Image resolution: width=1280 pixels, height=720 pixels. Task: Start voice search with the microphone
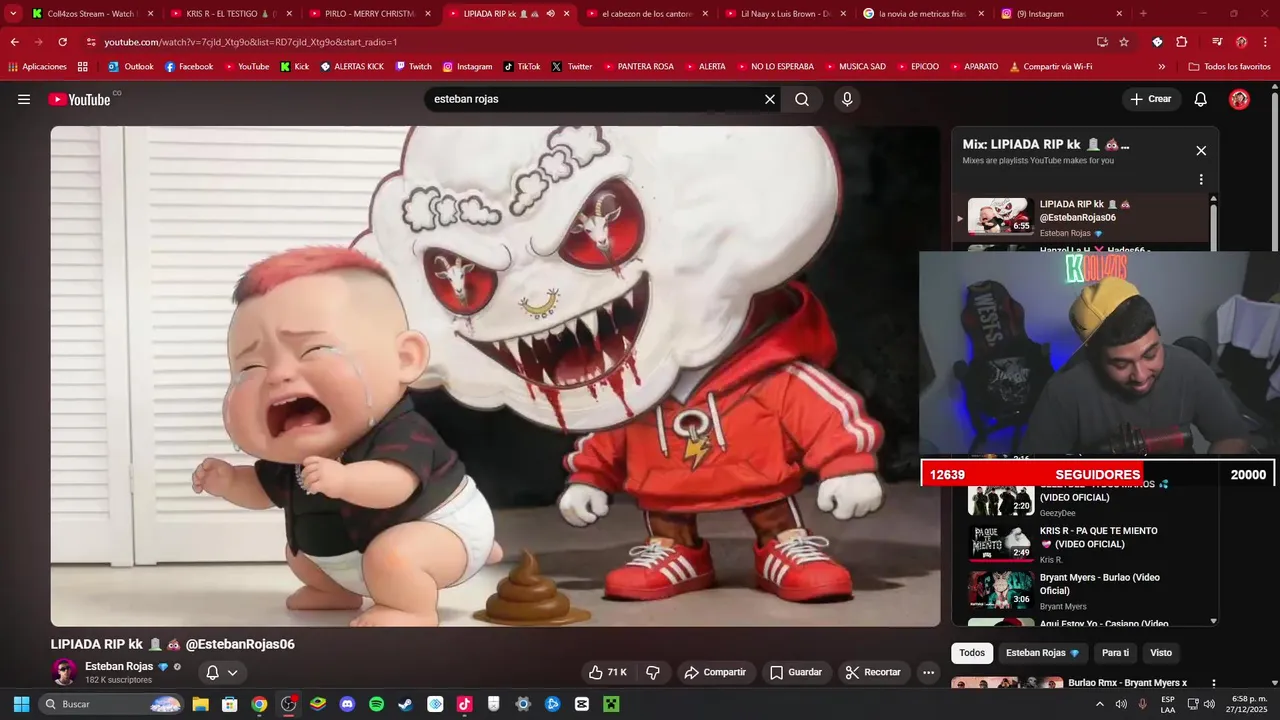click(x=847, y=99)
